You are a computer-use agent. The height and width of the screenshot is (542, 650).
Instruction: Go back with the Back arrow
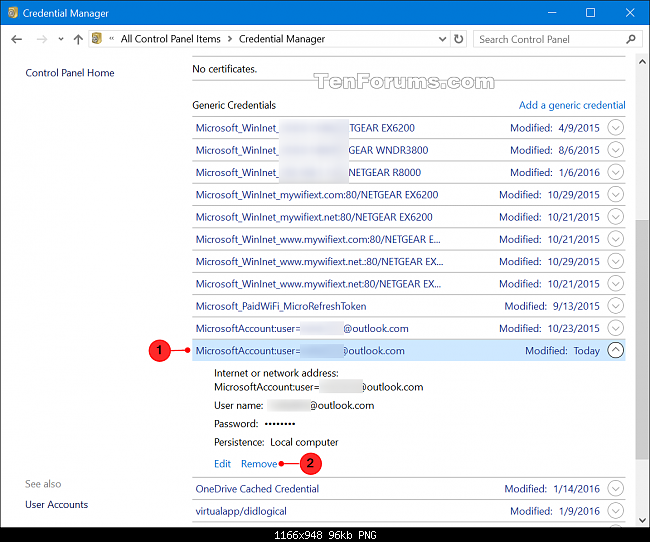click(17, 39)
